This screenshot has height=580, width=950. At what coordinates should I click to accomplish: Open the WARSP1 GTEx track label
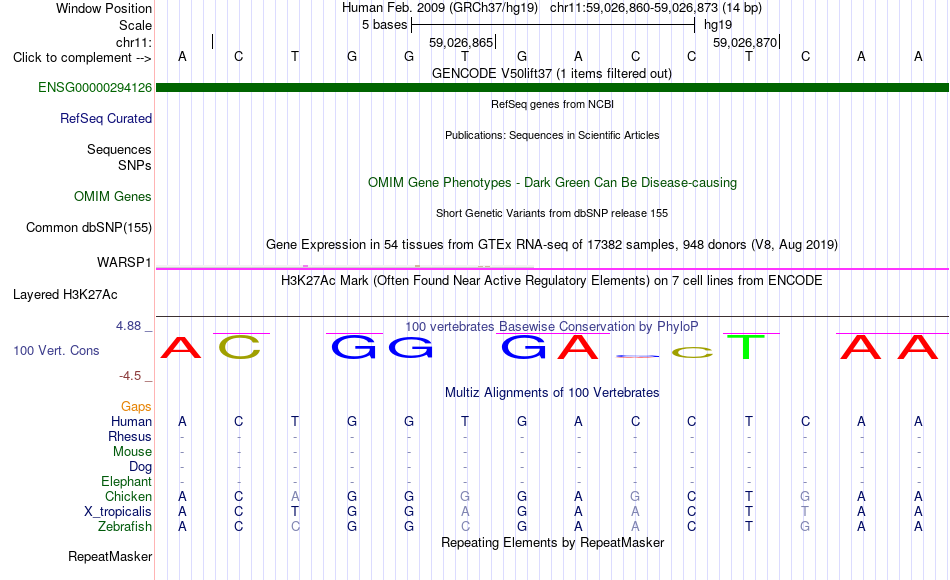click(x=124, y=262)
